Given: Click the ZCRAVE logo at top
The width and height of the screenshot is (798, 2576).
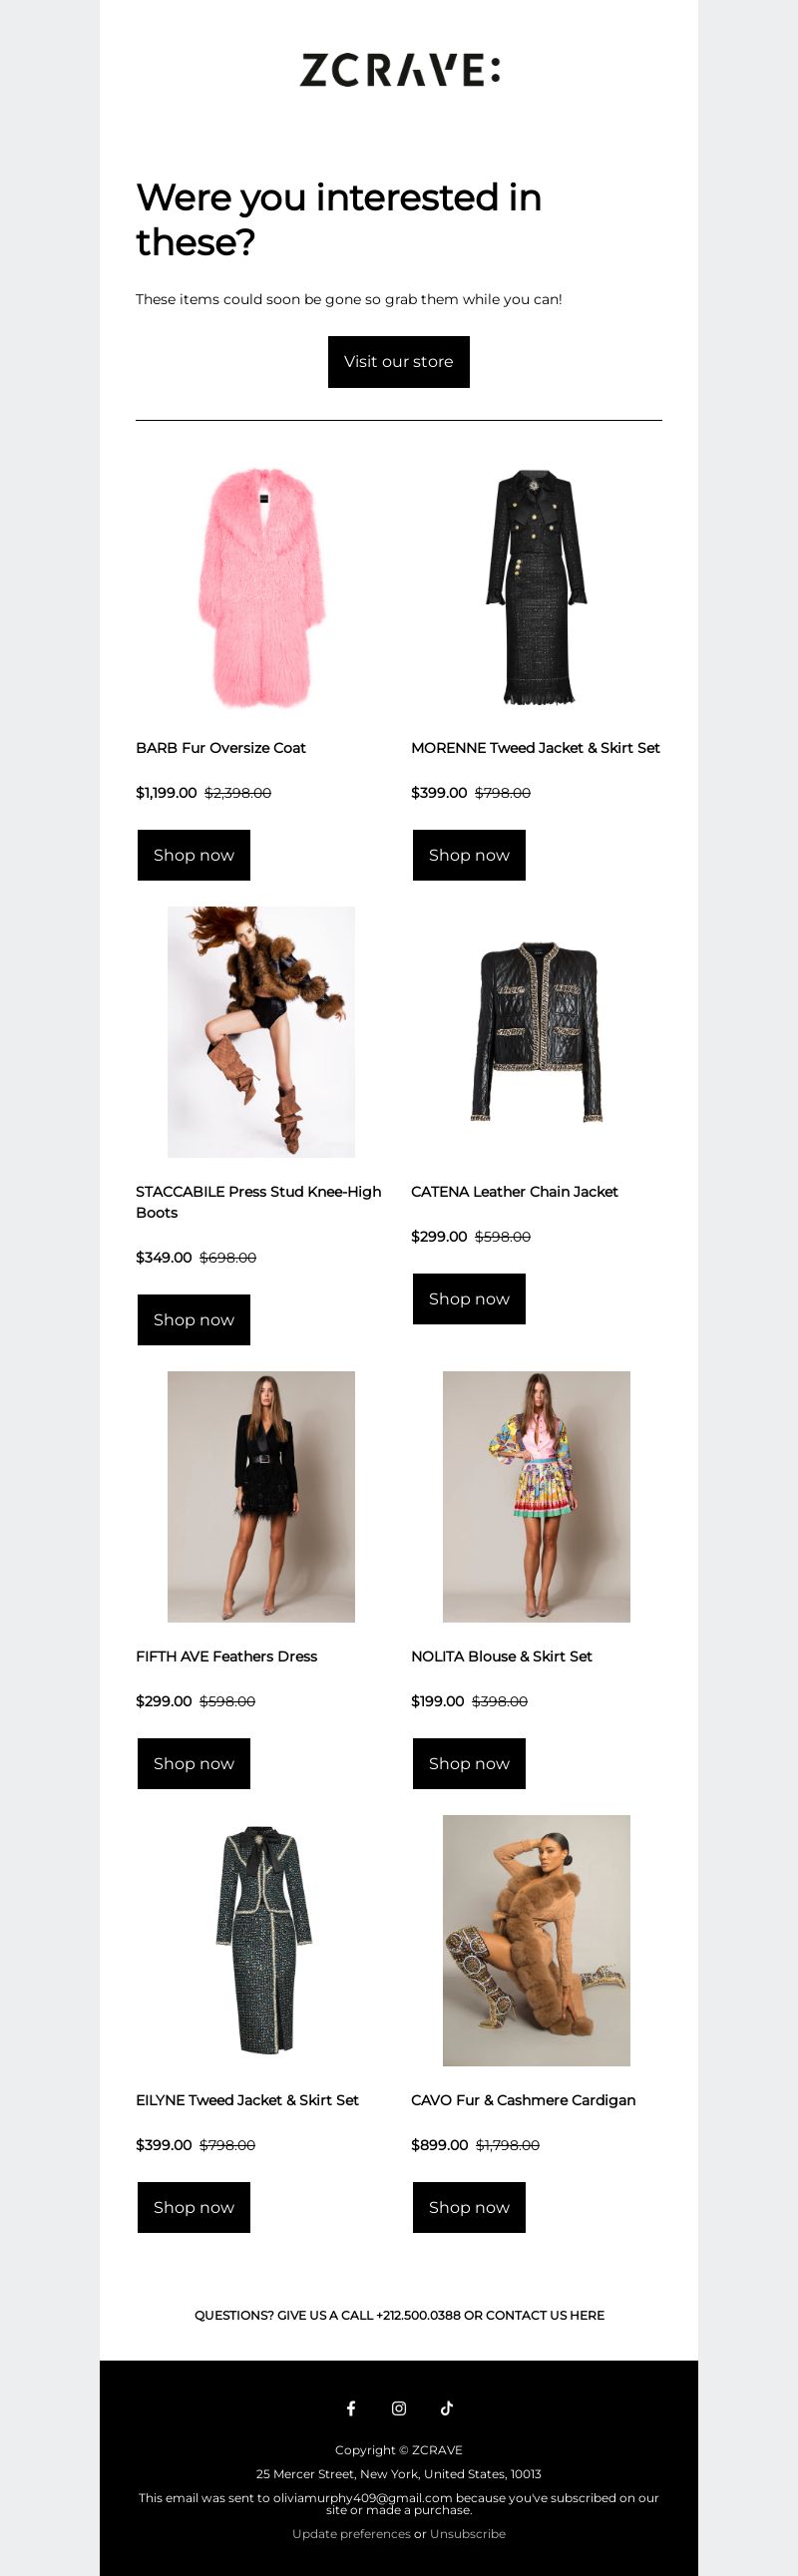Looking at the screenshot, I should point(399,70).
